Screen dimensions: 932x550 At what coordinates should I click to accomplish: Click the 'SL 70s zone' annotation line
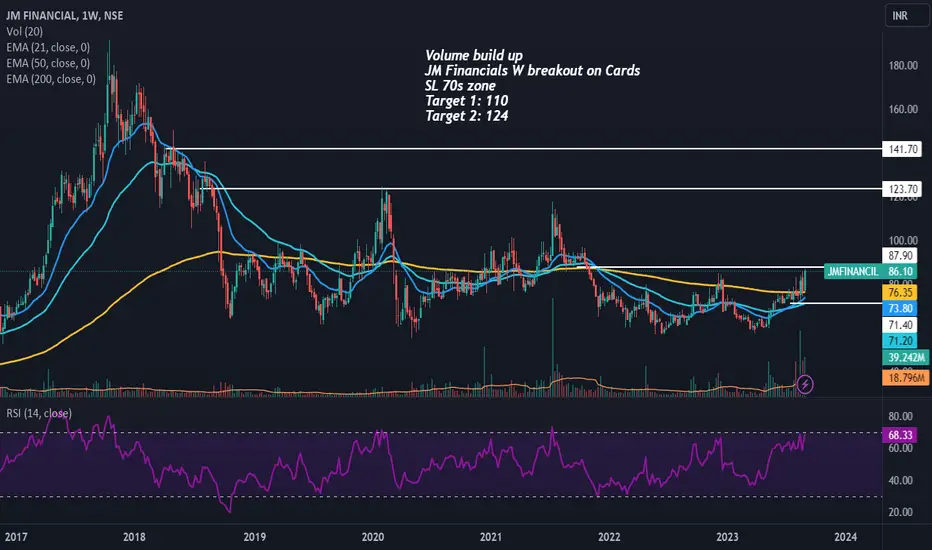click(460, 86)
